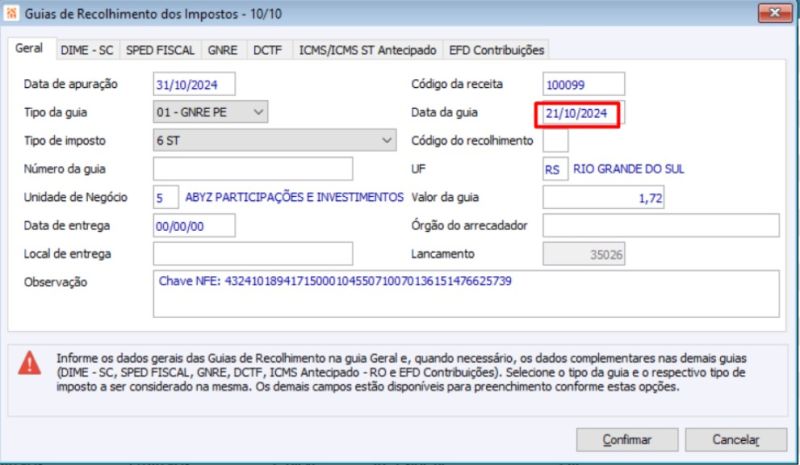
Task: Click the Valor da guia field
Action: (604, 198)
